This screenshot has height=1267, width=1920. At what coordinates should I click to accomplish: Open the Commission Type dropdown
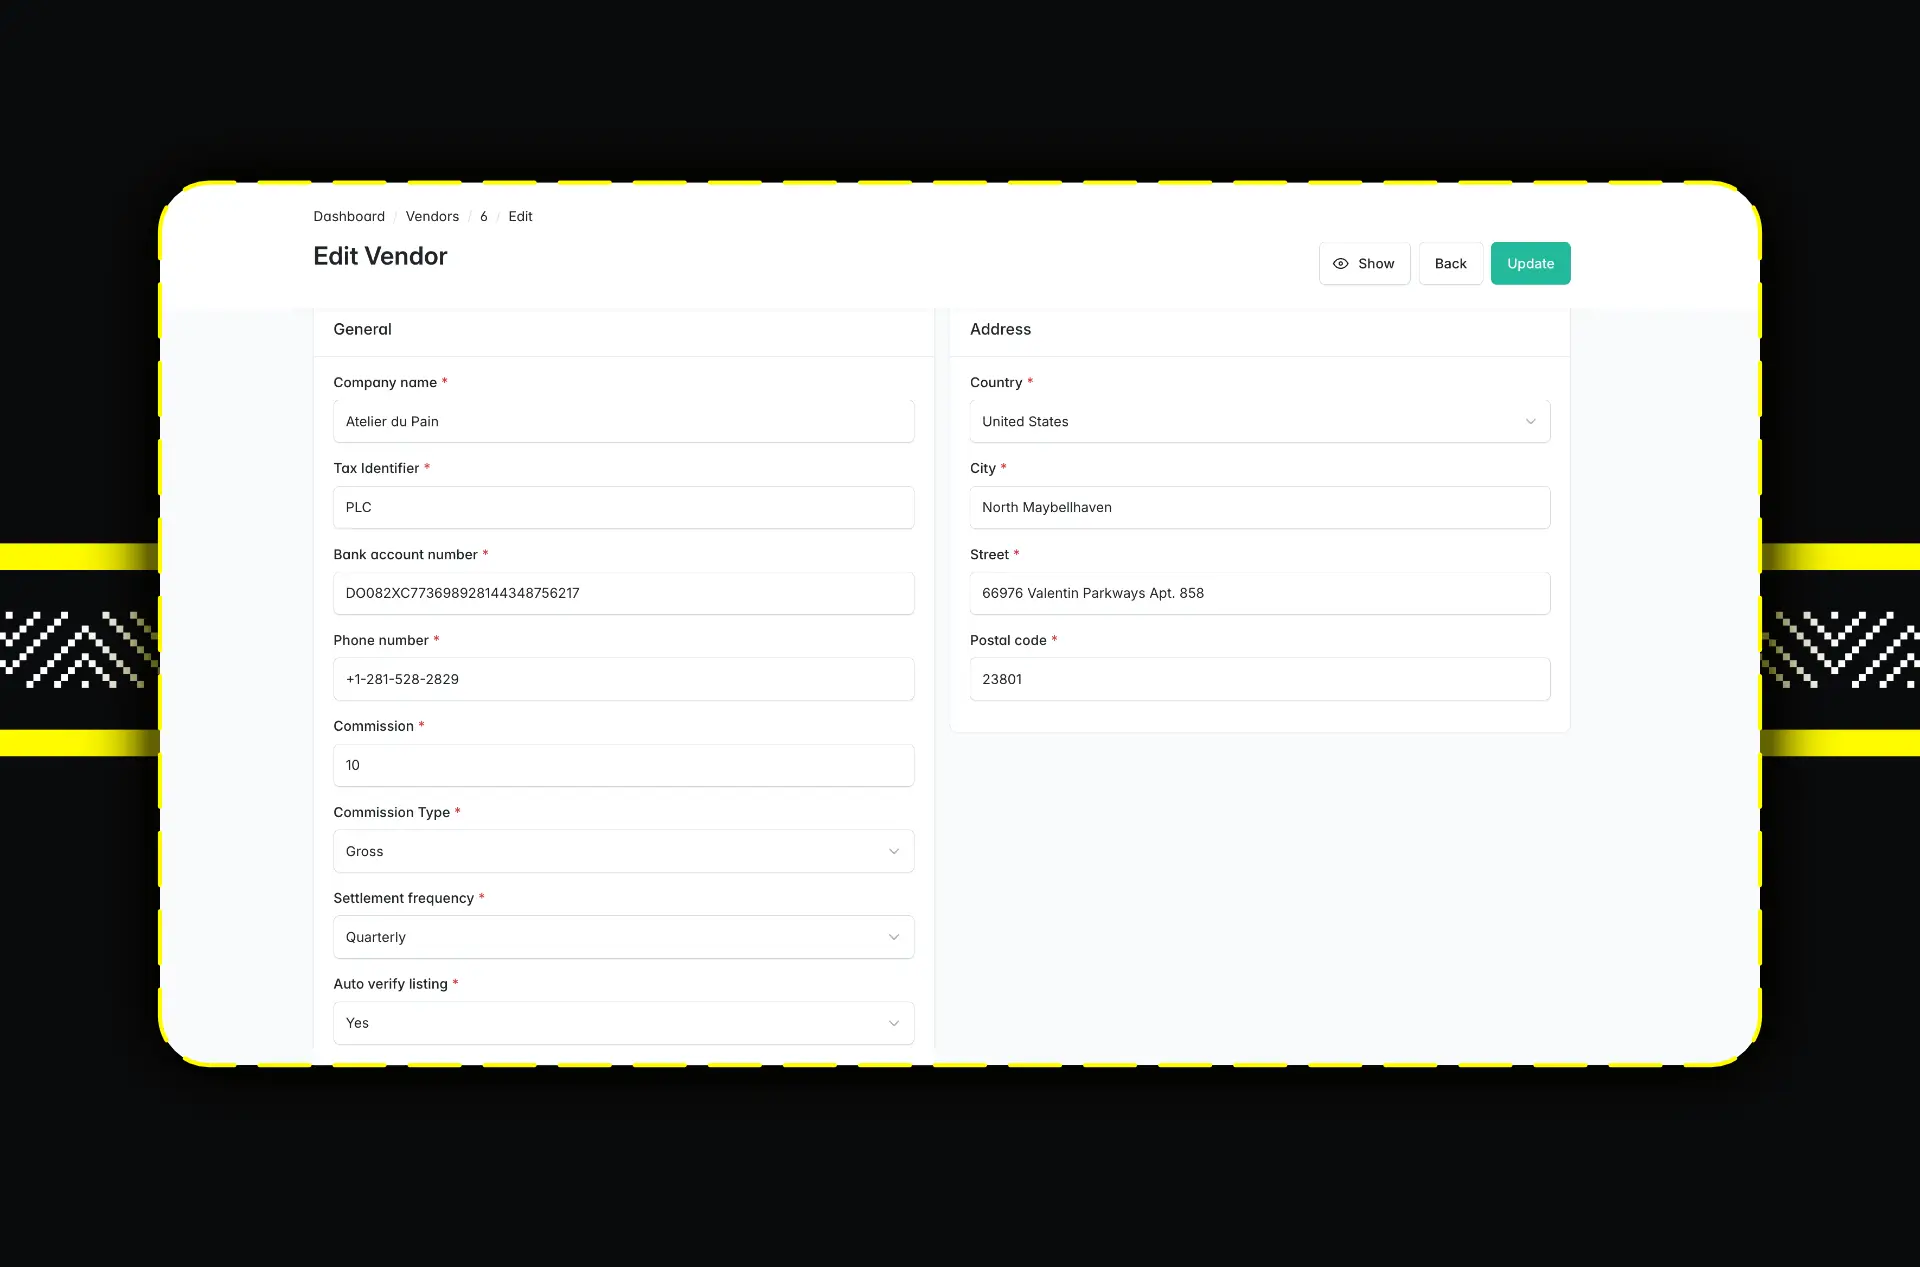(623, 851)
